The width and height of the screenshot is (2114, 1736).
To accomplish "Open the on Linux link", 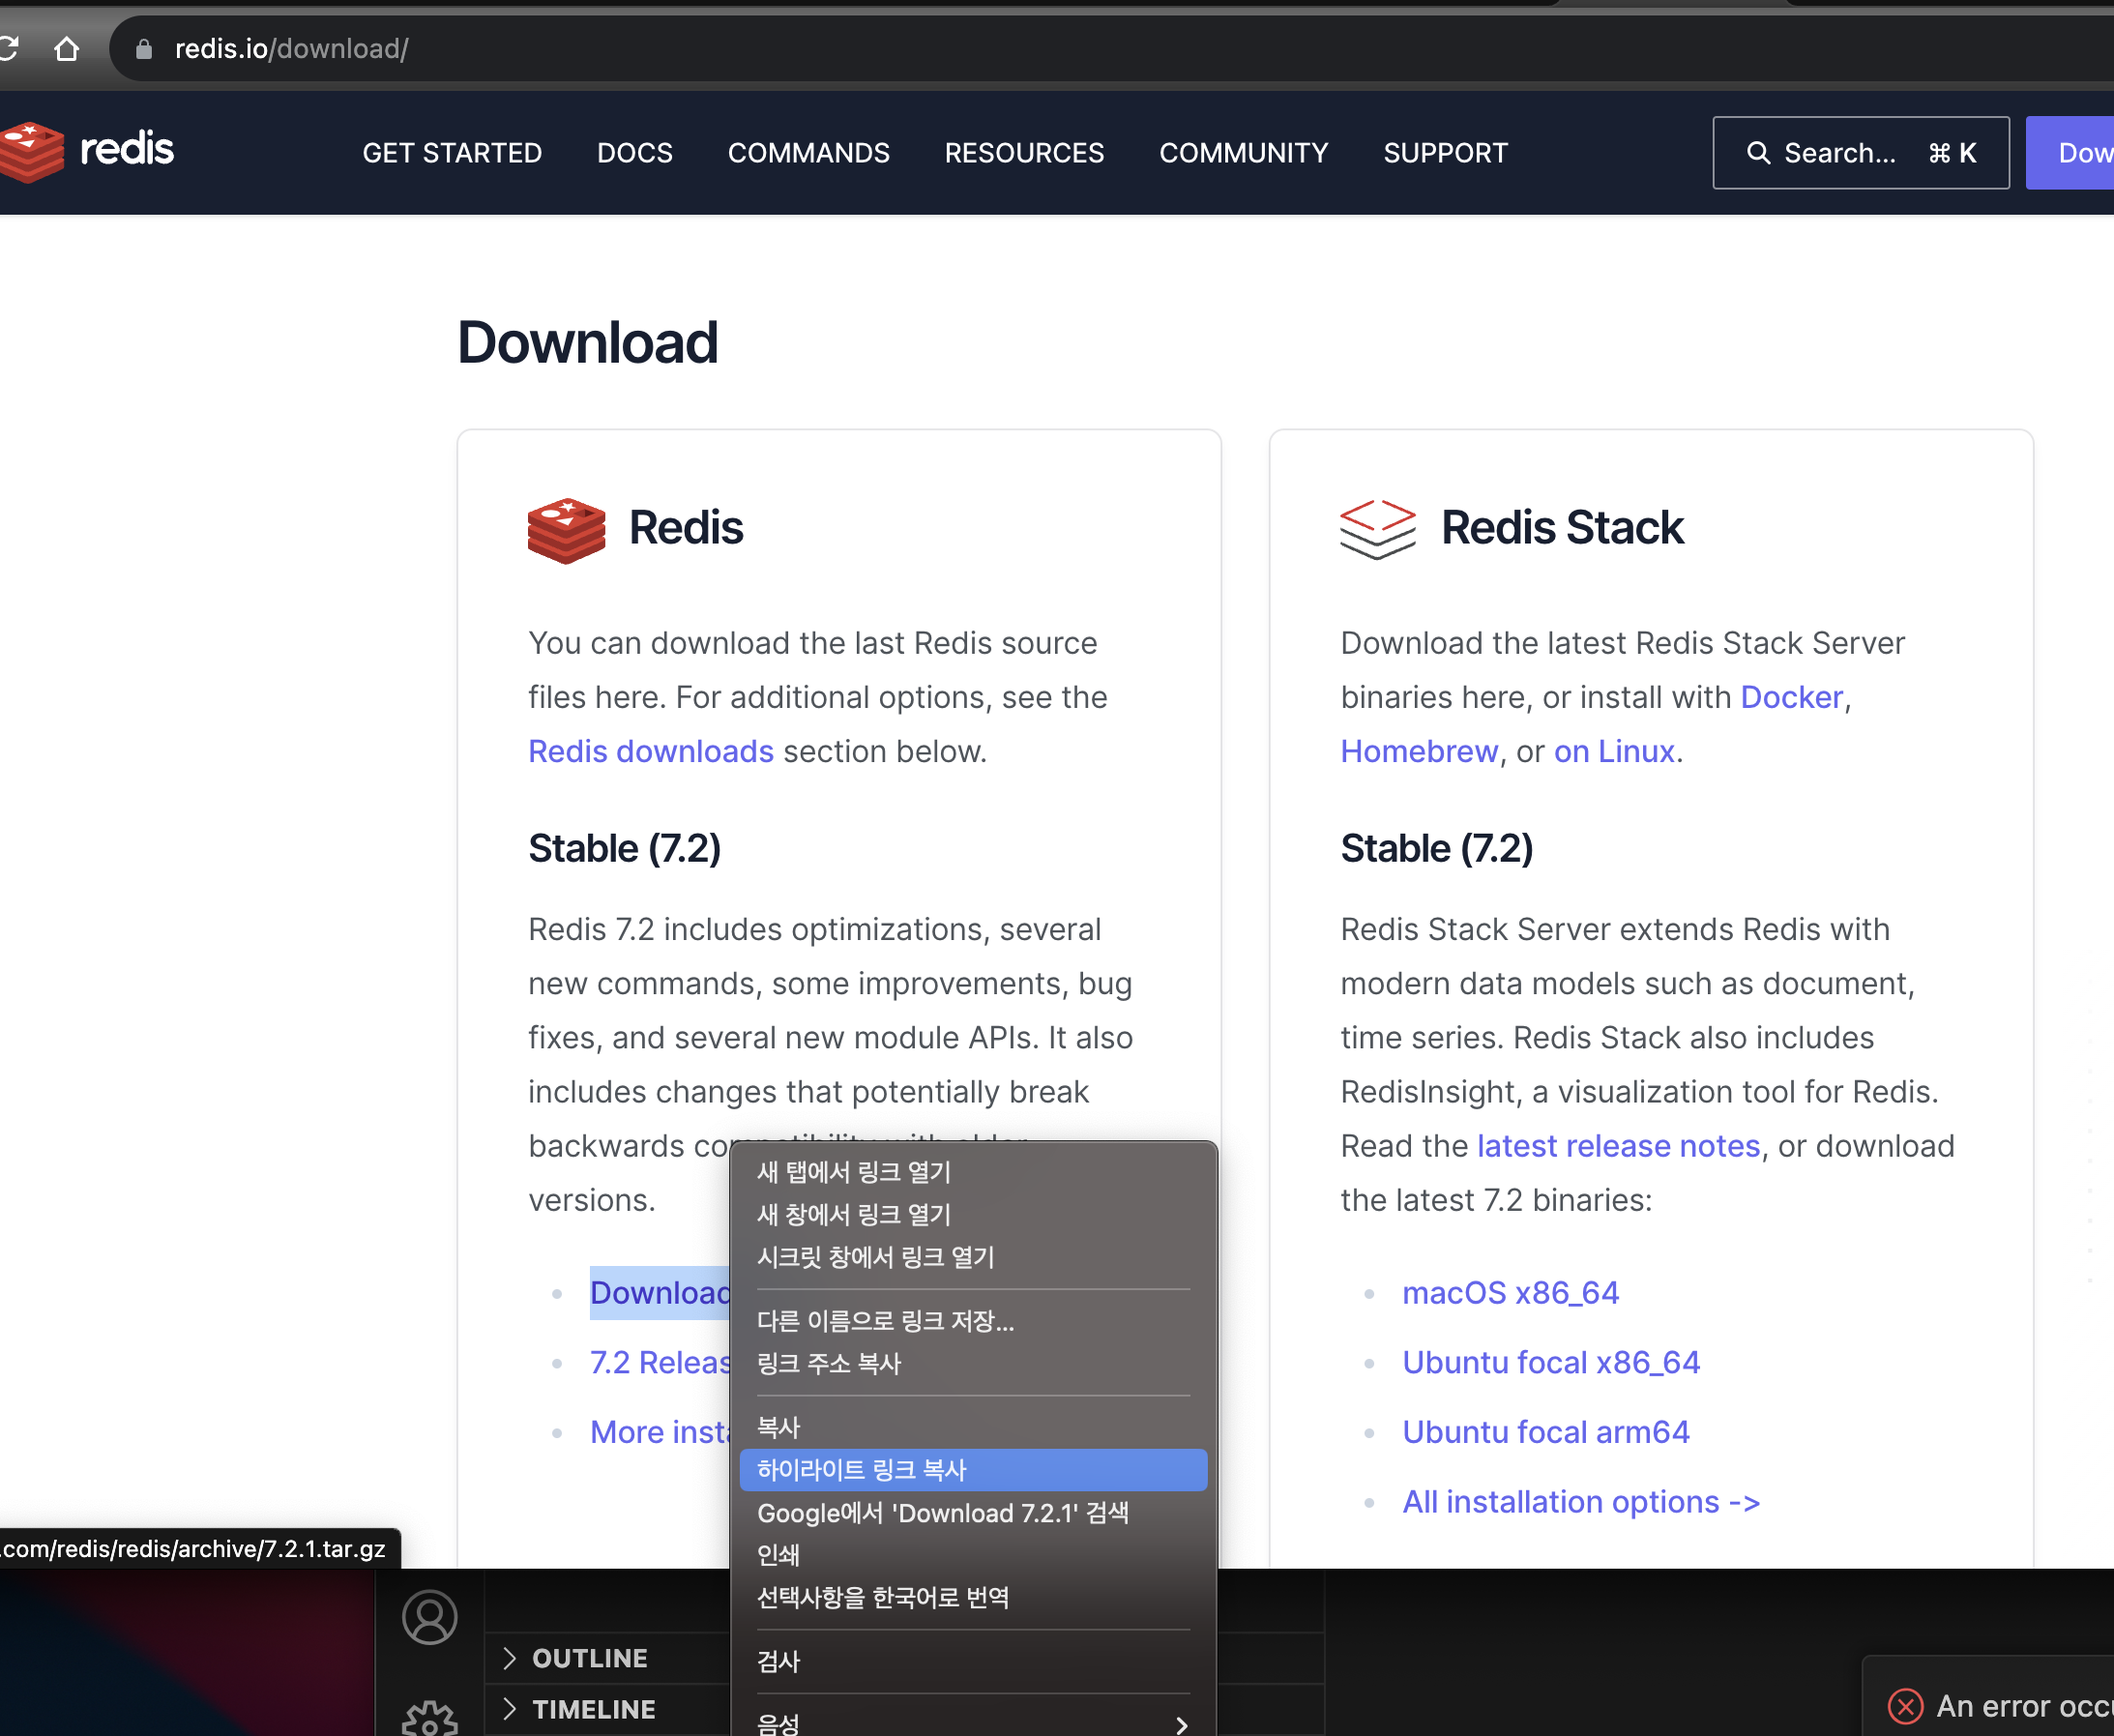I will pos(1614,751).
